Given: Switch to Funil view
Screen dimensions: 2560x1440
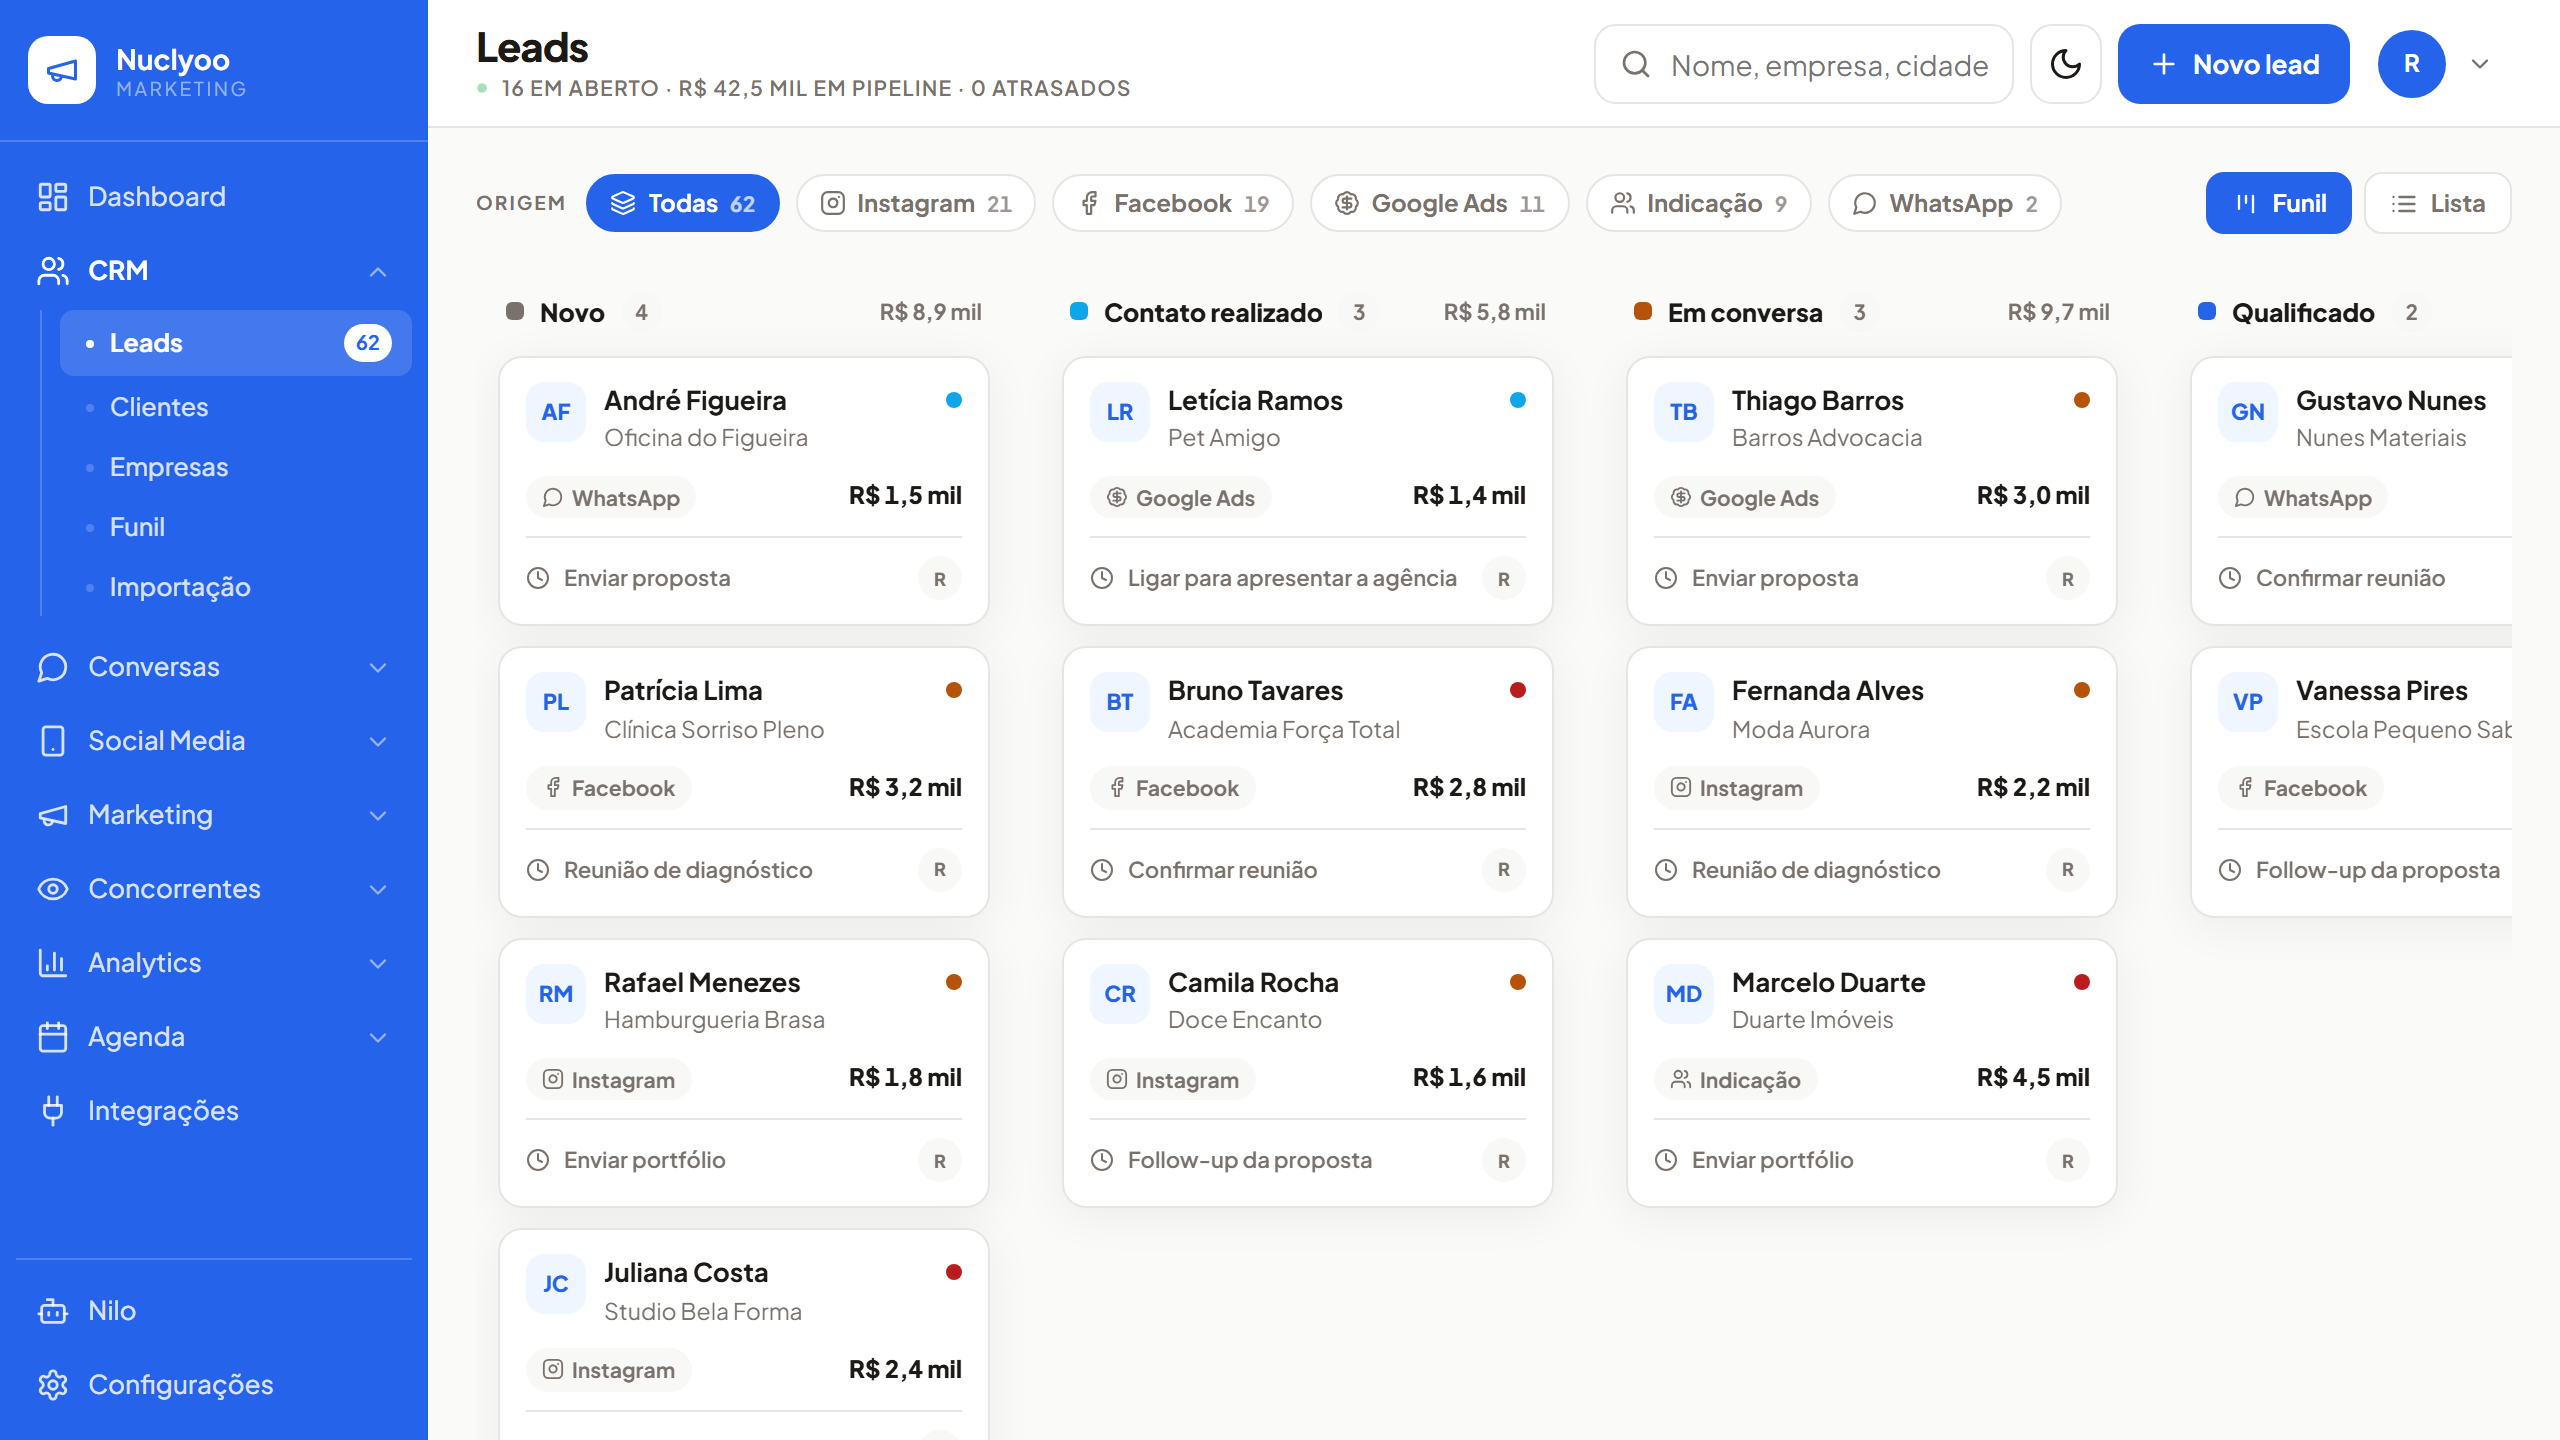Looking at the screenshot, I should point(2279,203).
